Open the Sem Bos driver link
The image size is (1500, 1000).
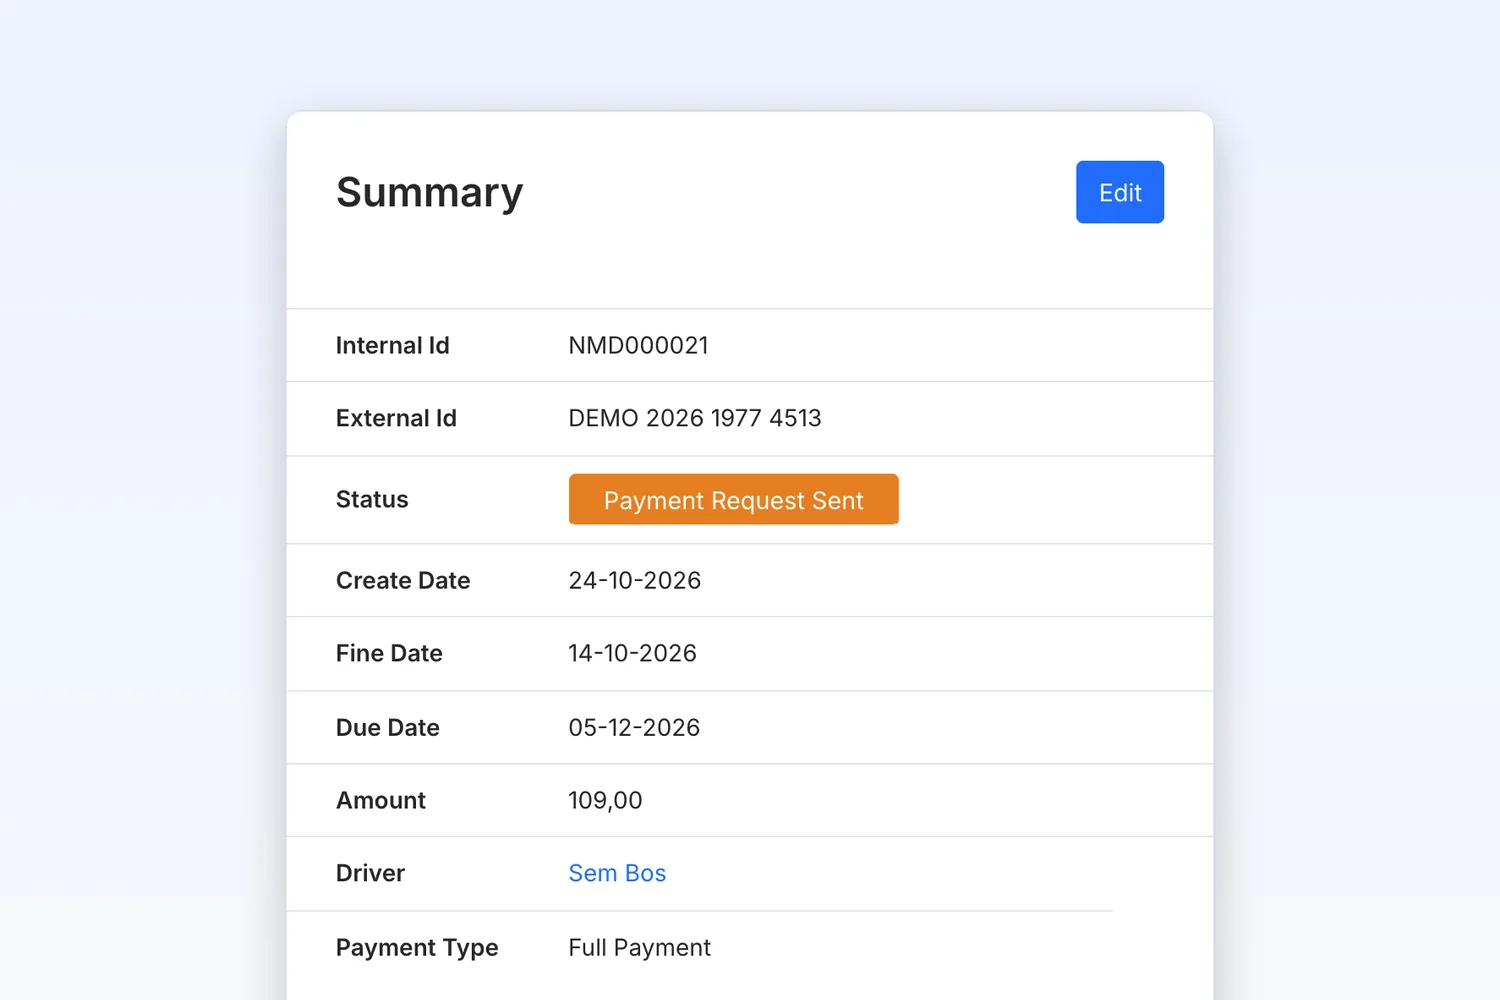[x=617, y=873]
